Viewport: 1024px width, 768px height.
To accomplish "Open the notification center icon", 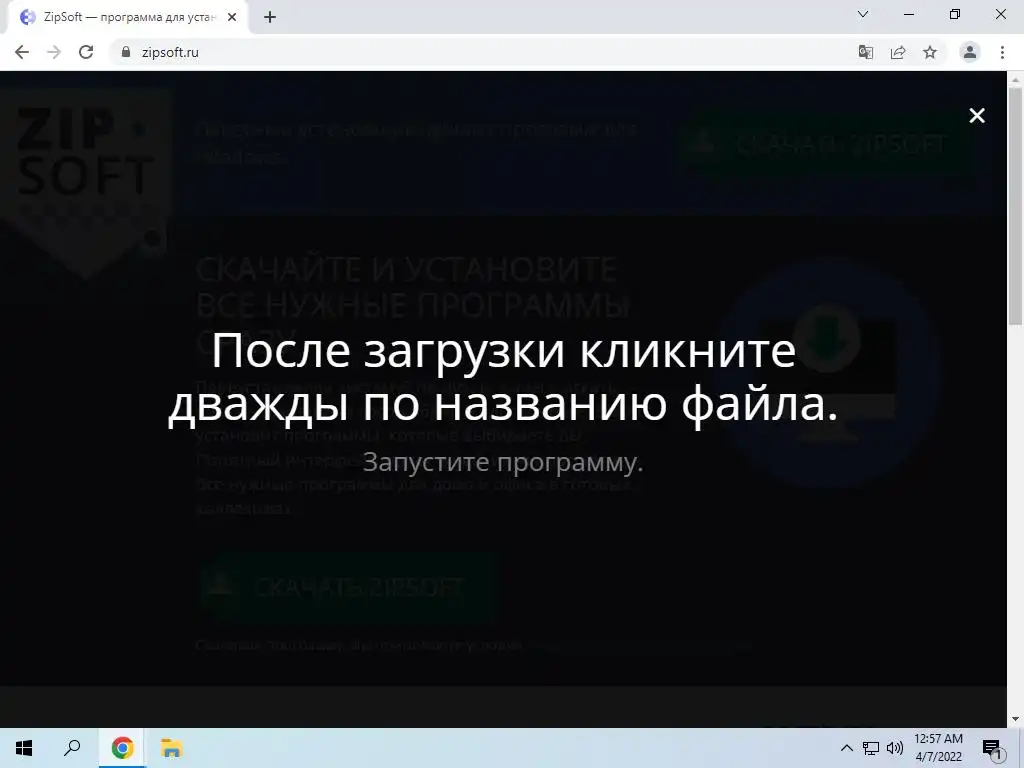I will coord(993,749).
